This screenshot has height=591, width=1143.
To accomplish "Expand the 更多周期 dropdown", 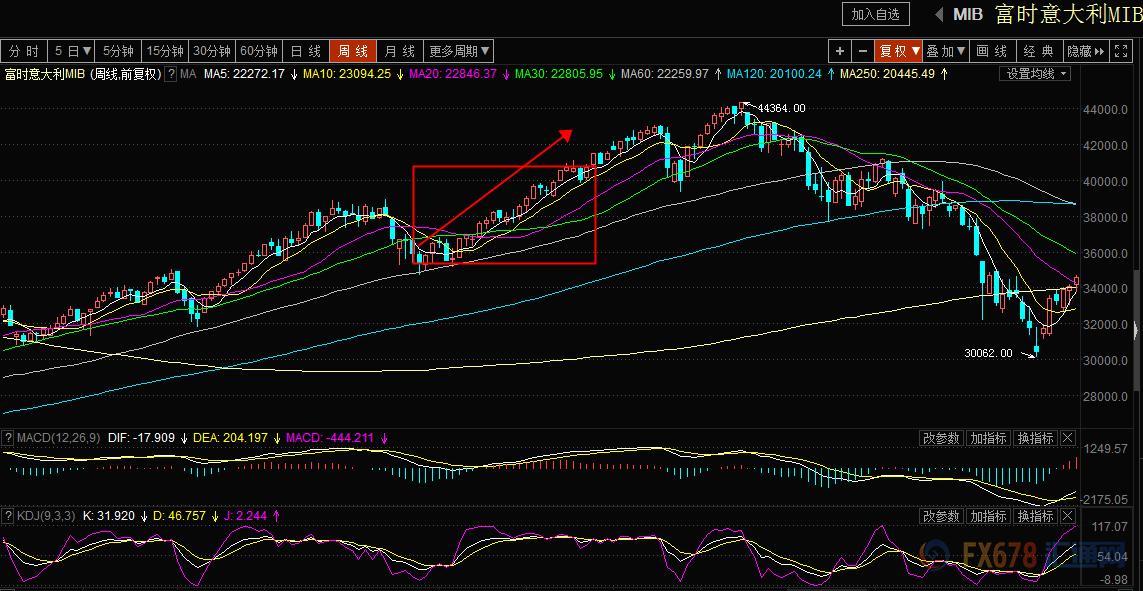I will coord(459,51).
